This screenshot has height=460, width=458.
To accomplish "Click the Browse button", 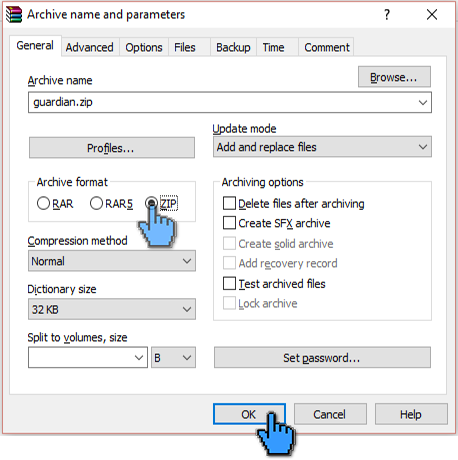I will coord(394,77).
